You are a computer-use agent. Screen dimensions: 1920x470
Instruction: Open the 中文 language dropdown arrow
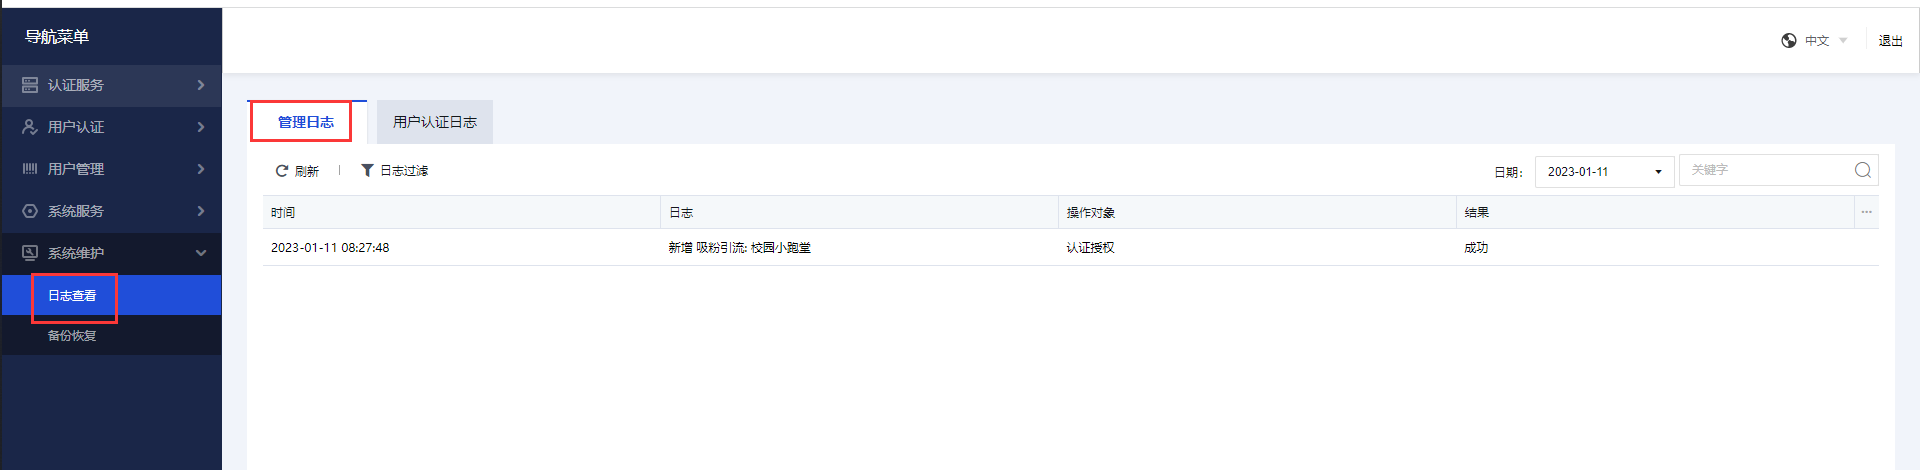tap(1843, 41)
